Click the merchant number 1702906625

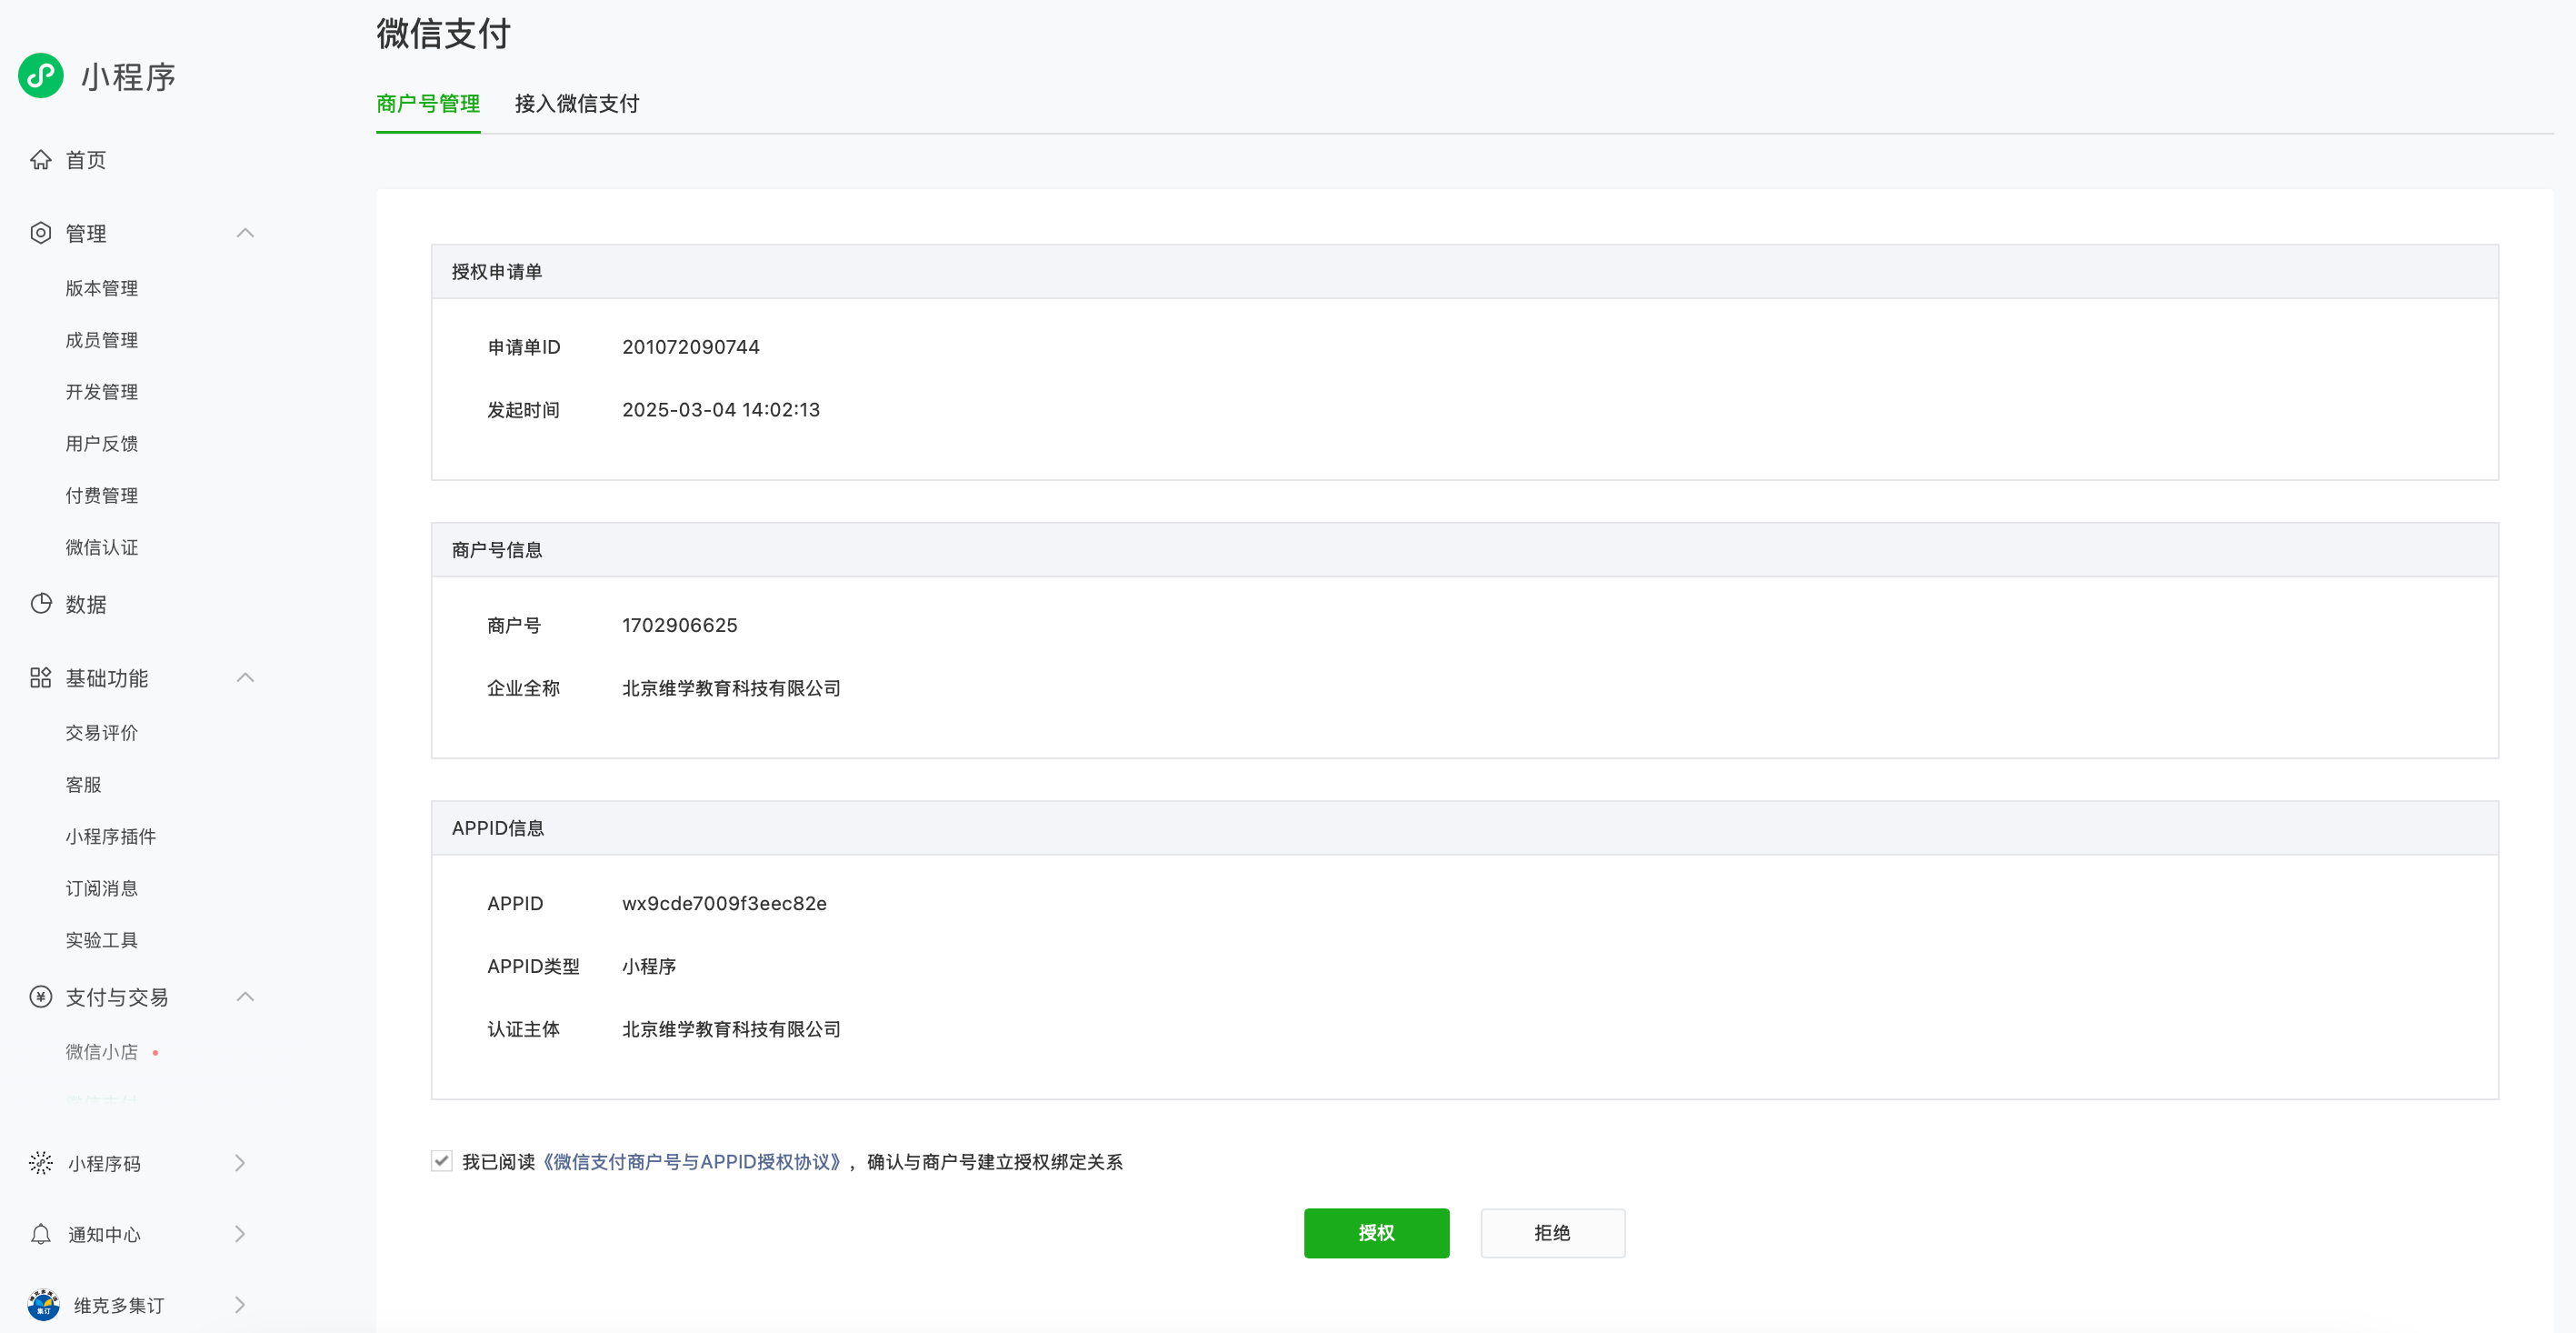pos(680,625)
